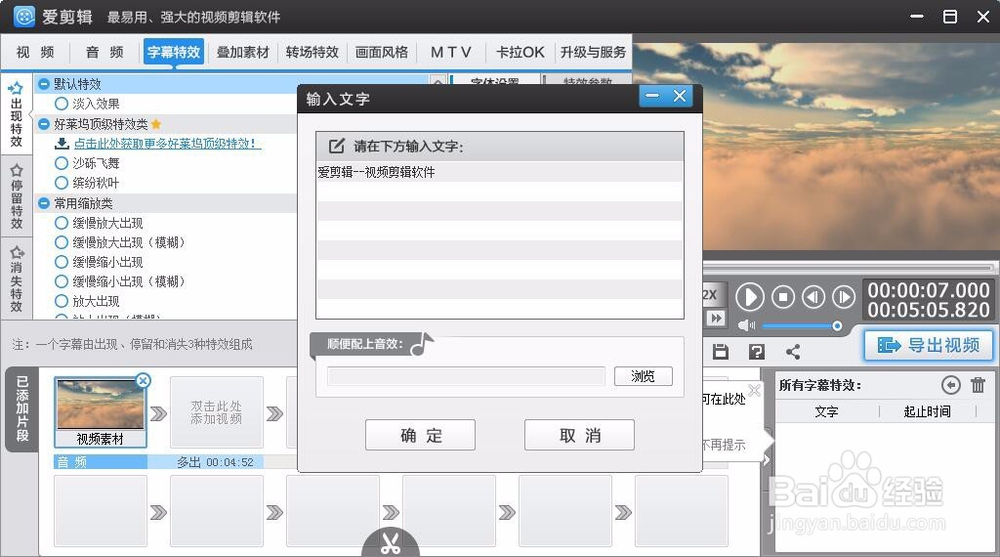Select the 停留特效 side tab
This screenshot has width=1000, height=557.
[17, 197]
